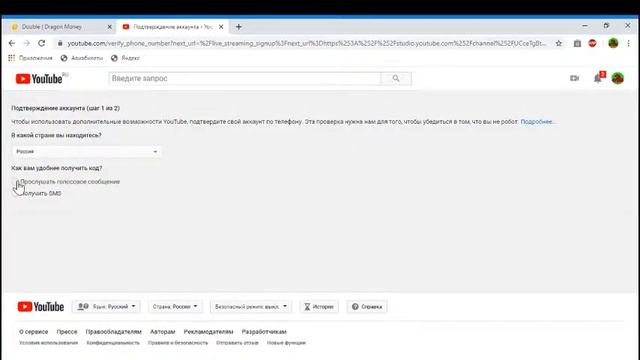Open the О сервисе footer link
Image resolution: width=640 pixels, height=360 pixels.
click(x=33, y=332)
